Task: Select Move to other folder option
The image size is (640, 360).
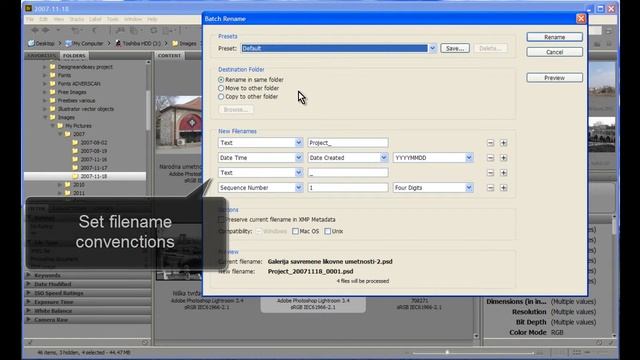Action: tap(221, 88)
